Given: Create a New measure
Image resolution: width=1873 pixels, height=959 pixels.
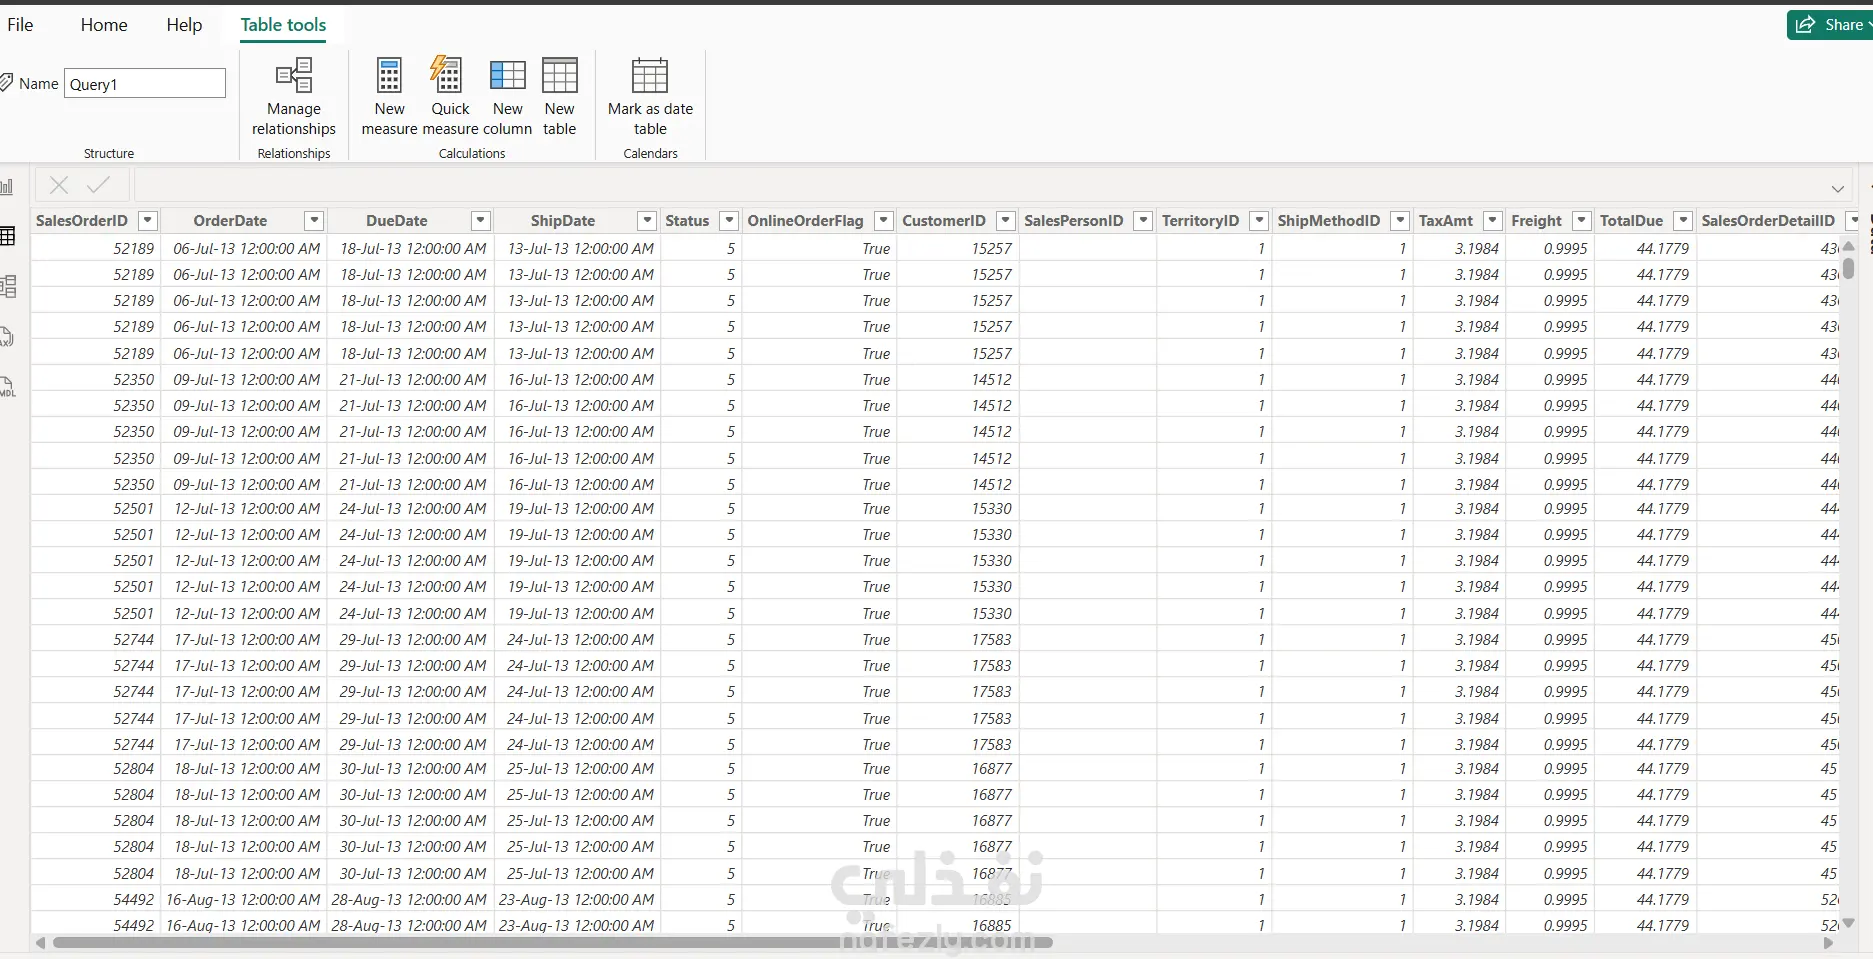Looking at the screenshot, I should click(389, 97).
